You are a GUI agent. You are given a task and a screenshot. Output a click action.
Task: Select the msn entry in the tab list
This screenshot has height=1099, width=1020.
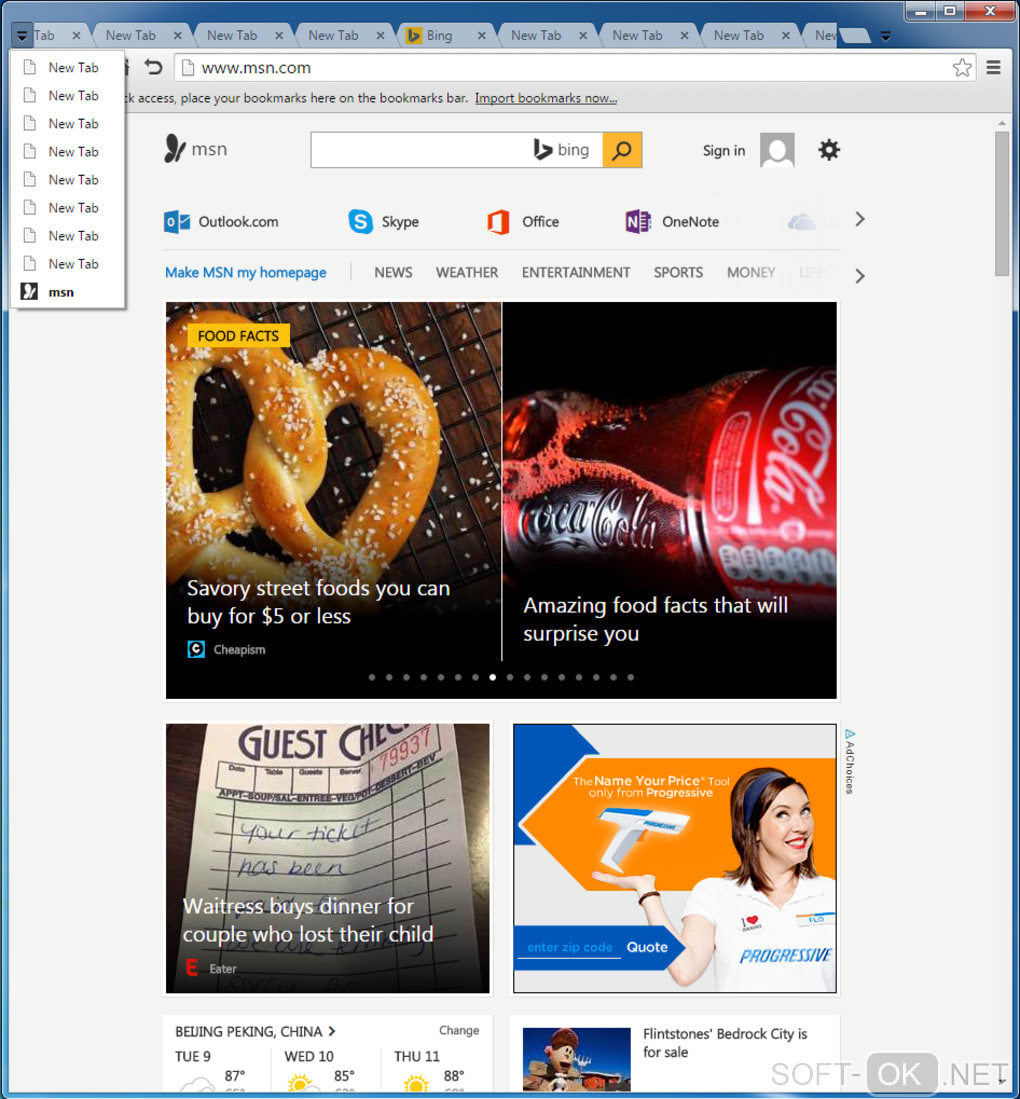[68, 292]
